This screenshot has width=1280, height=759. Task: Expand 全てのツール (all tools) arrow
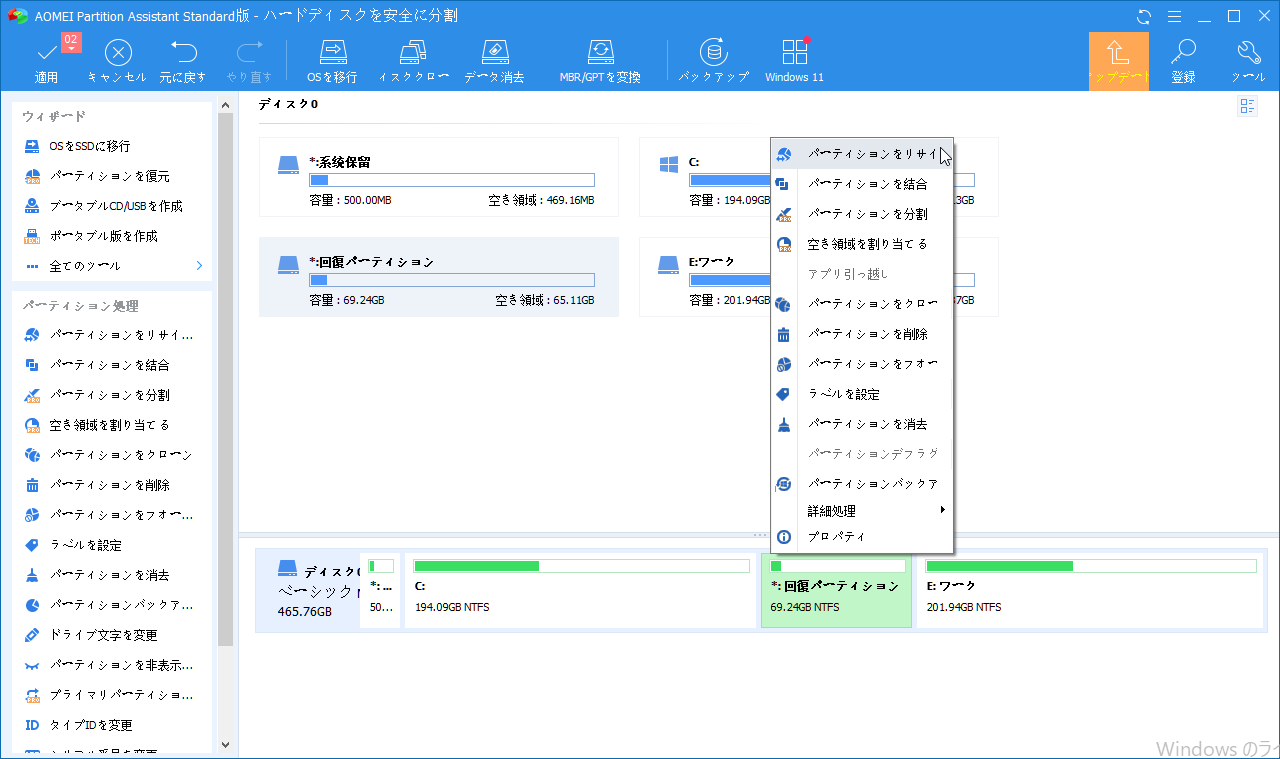(x=199, y=266)
